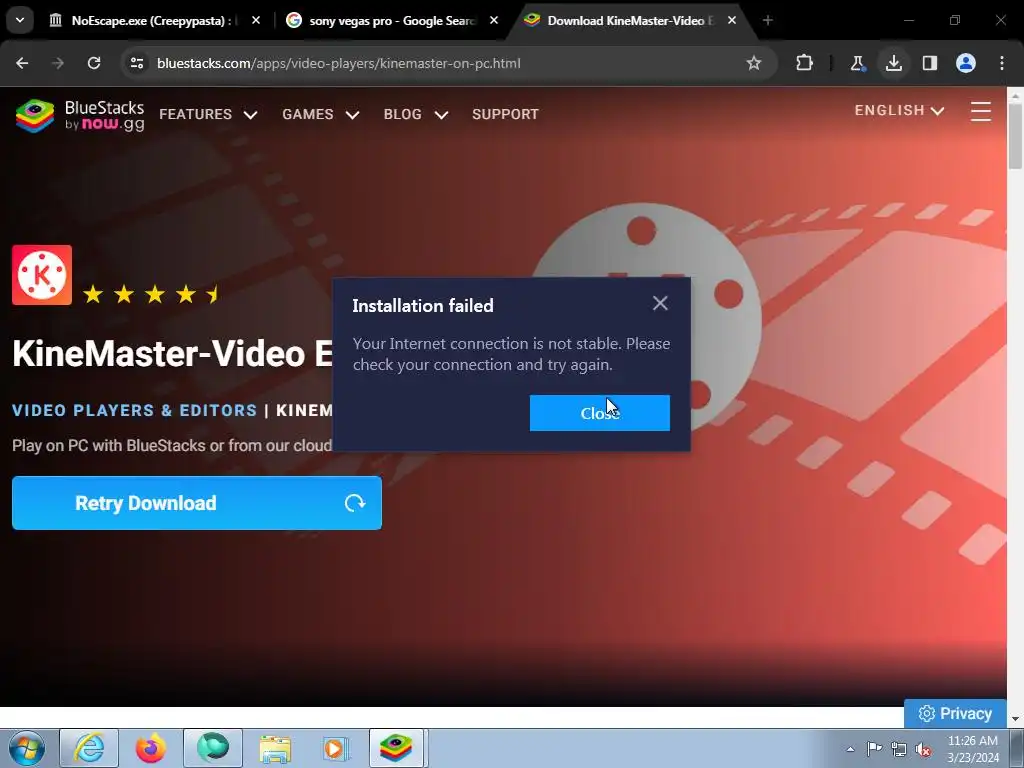Image resolution: width=1024 pixels, height=768 pixels.
Task: Reload the BlueStacks page
Action: [94, 63]
